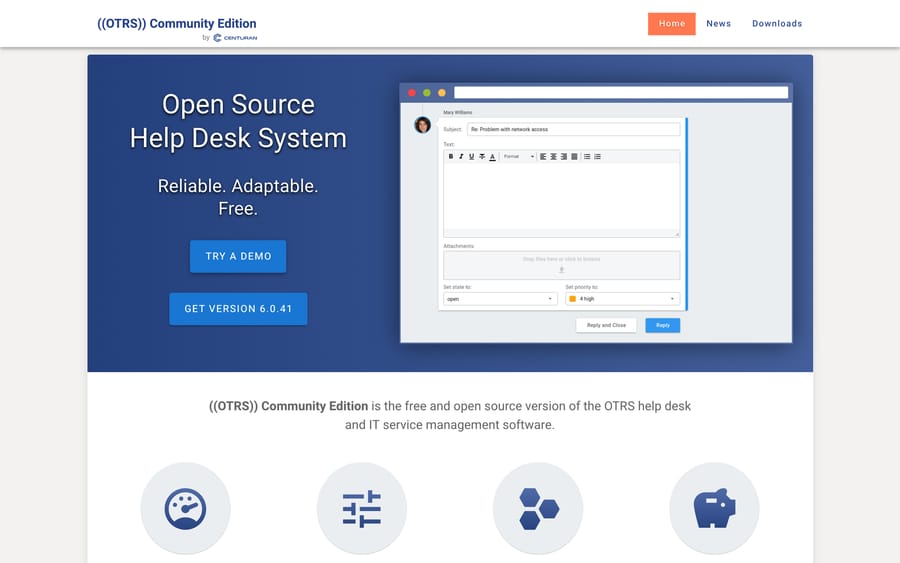900x563 pixels.
Task: Click the blue Reply button
Action: (x=663, y=325)
